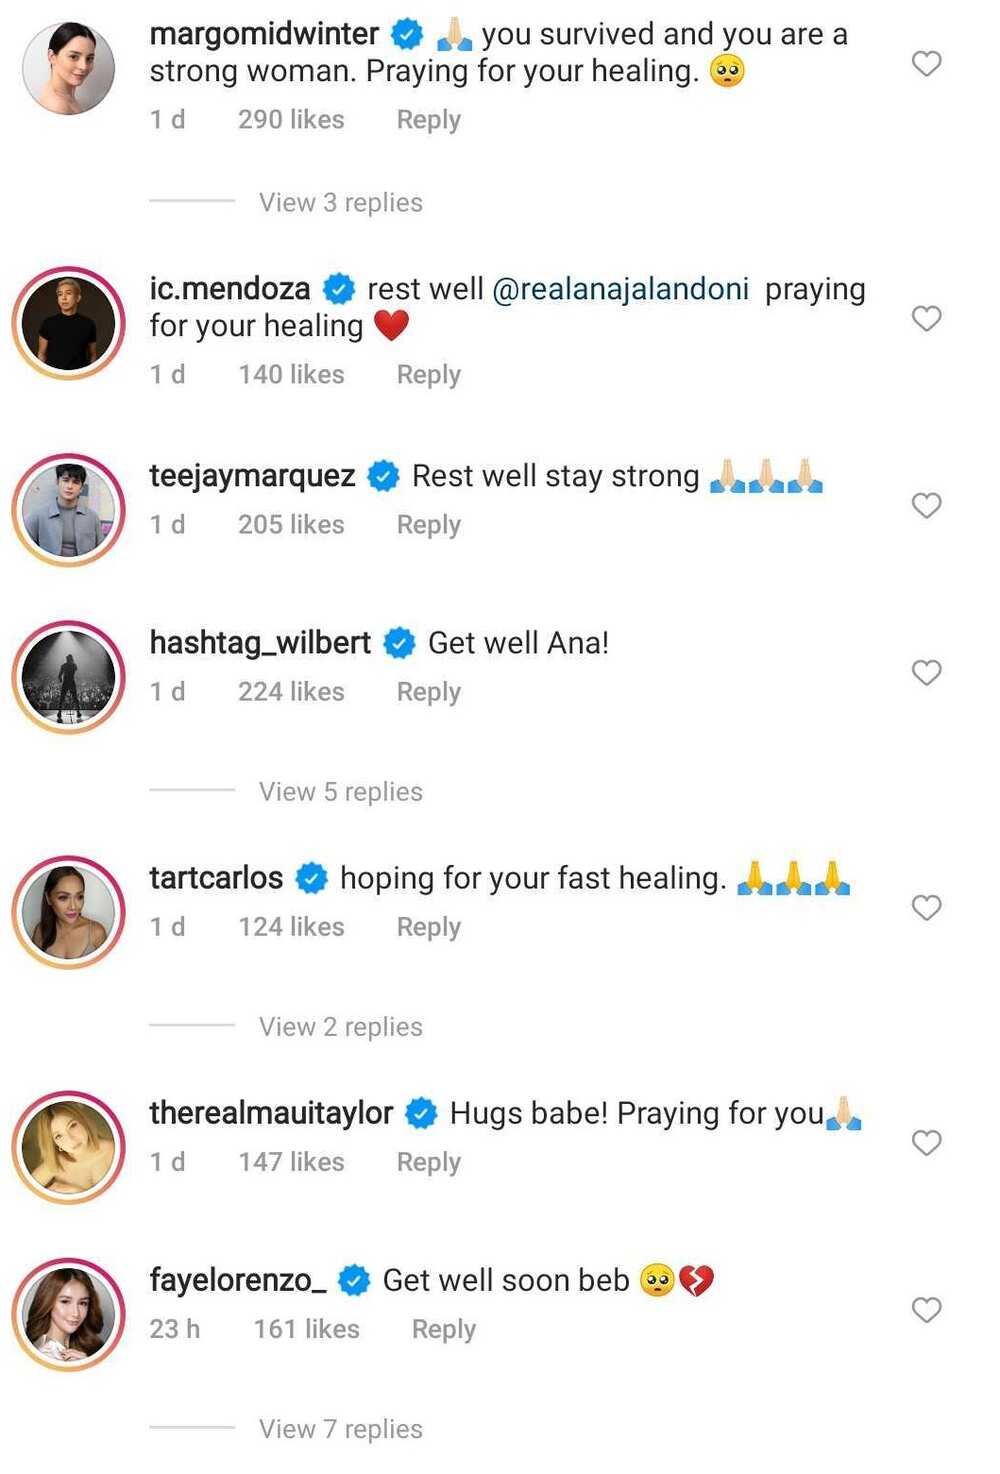Open ic.mendoza's story avatar
The image size is (1000, 1474).
[68, 324]
